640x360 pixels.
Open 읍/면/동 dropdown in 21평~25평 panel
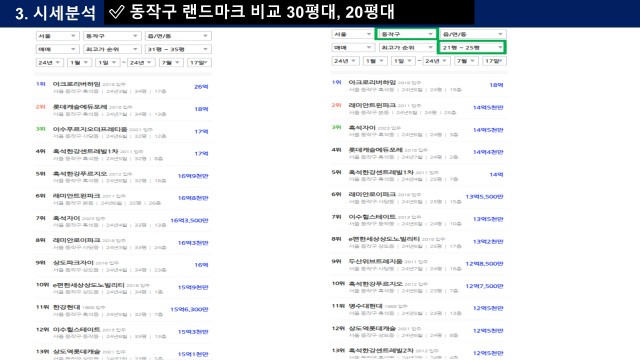click(473, 34)
